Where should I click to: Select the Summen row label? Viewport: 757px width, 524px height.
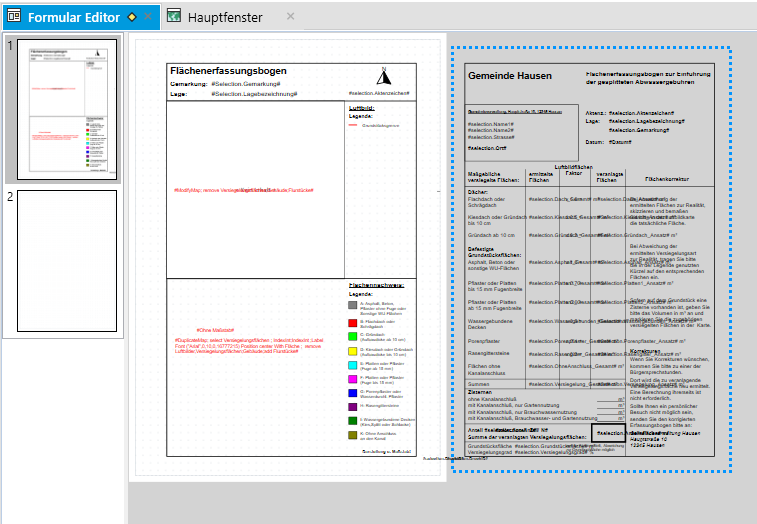478,384
